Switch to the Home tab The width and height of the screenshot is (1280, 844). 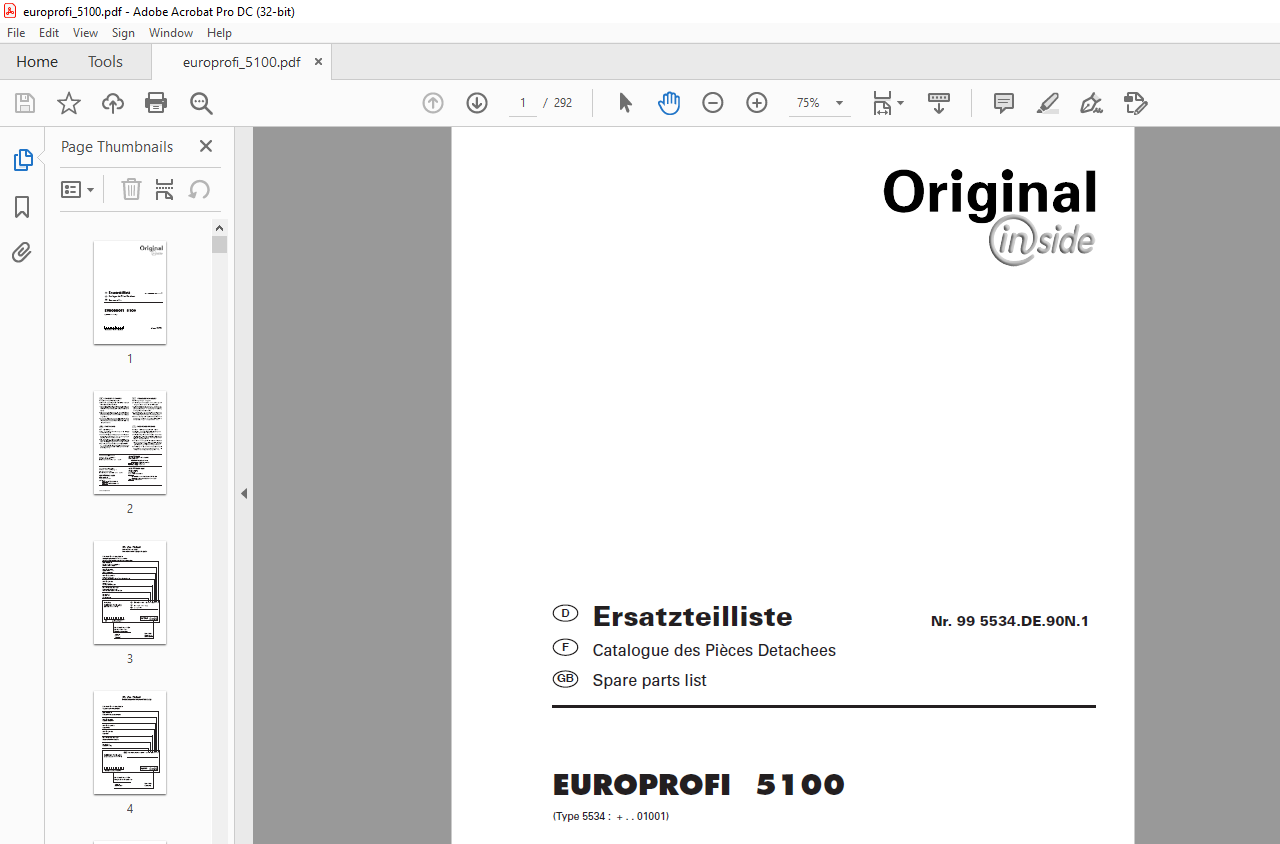click(37, 62)
